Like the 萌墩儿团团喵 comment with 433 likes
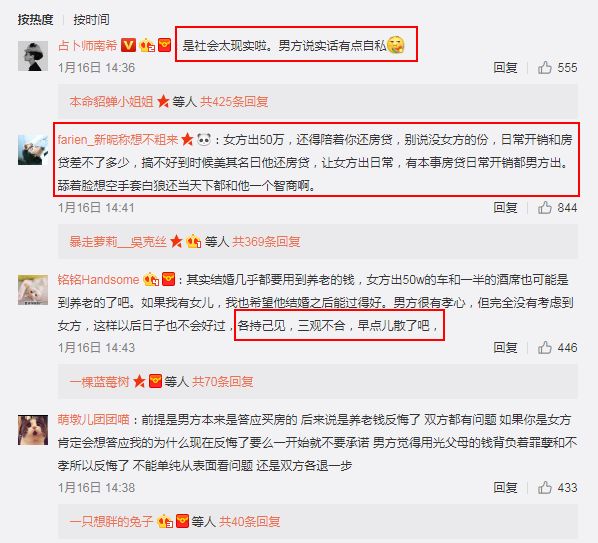 pyautogui.click(x=545, y=487)
